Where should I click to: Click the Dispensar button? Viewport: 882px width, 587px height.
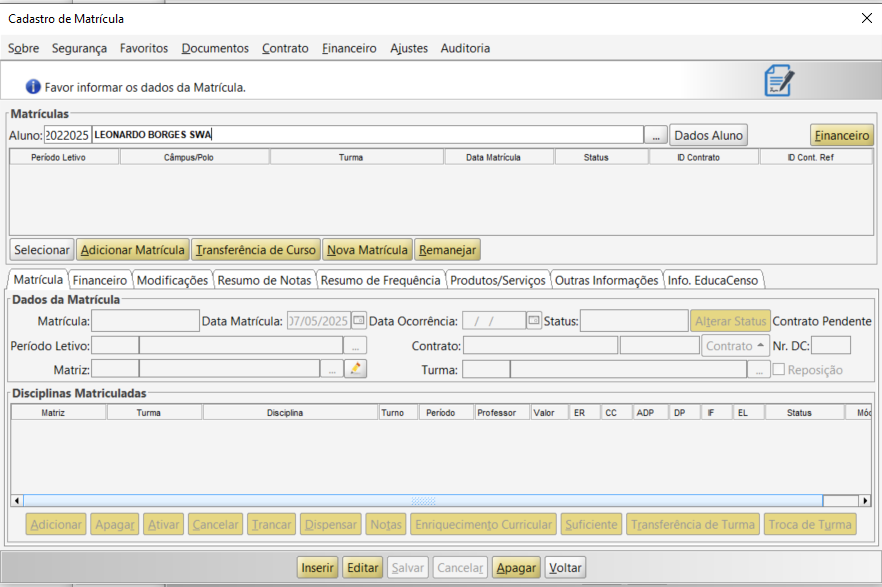tap(331, 525)
